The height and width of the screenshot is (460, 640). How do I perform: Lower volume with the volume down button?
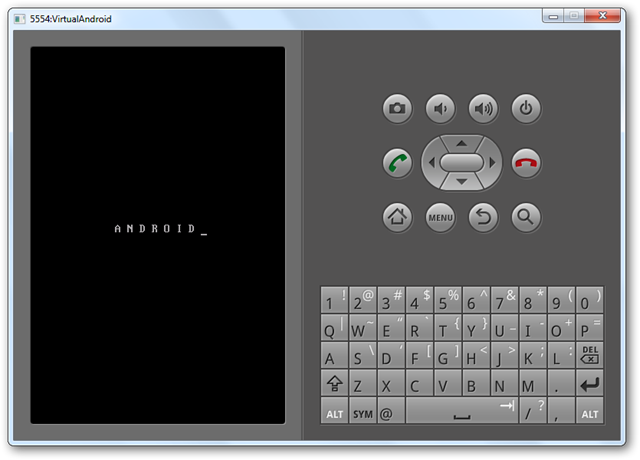coord(440,108)
